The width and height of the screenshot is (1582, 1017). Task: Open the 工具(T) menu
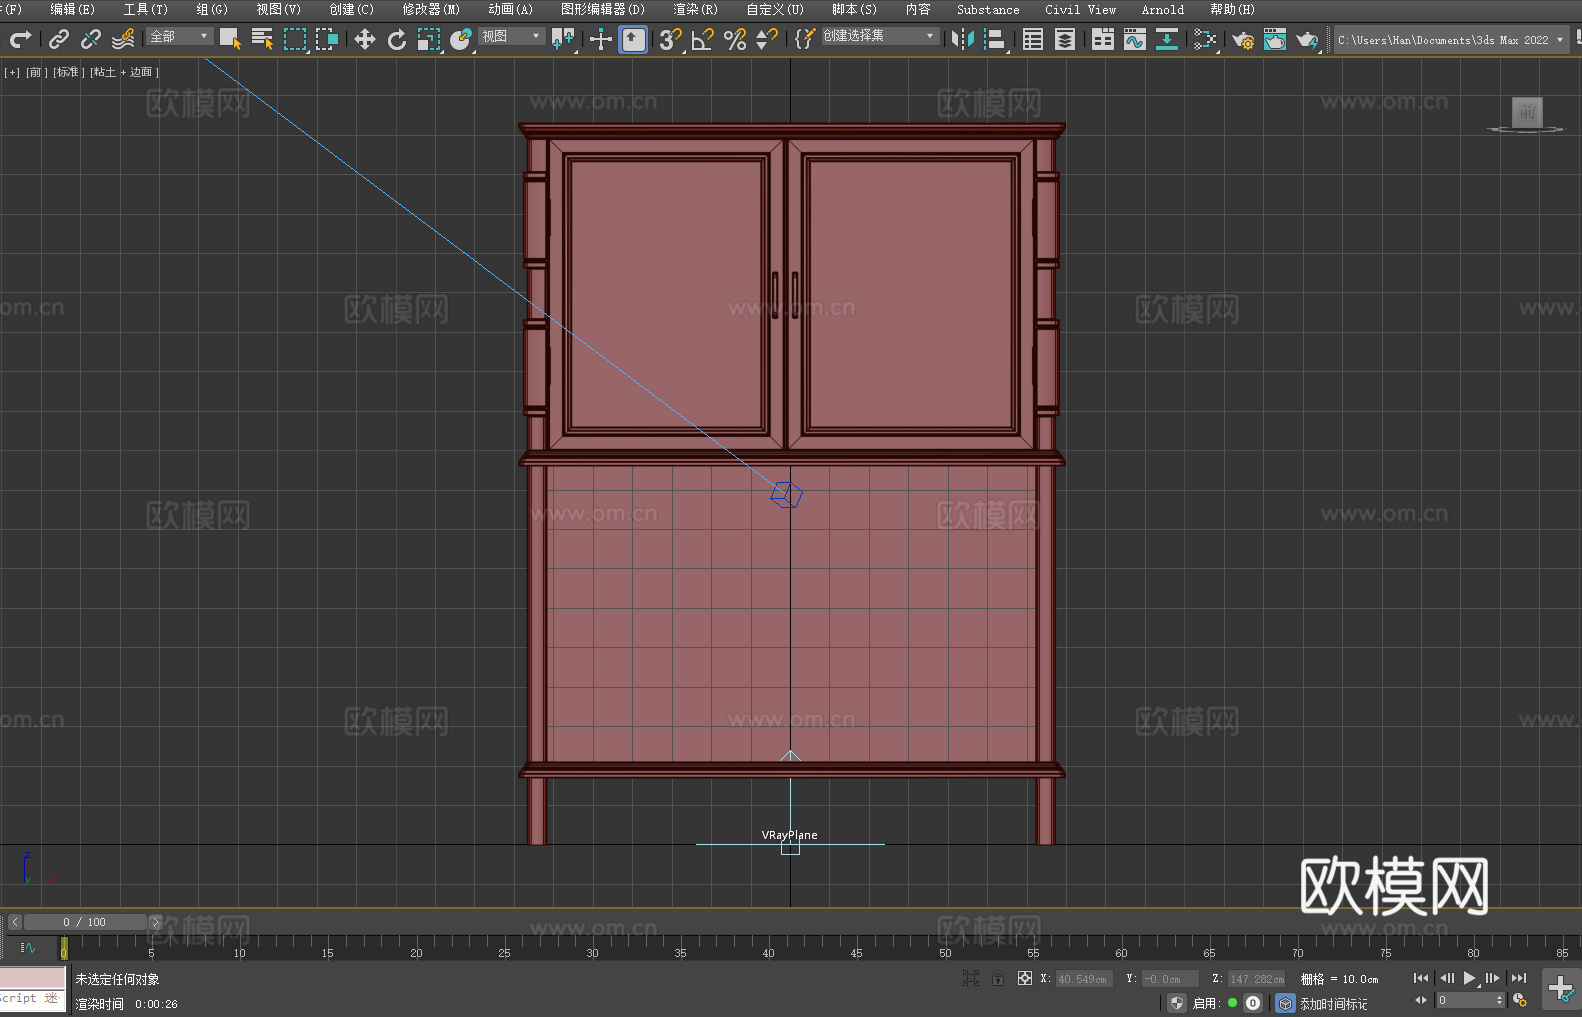point(146,9)
